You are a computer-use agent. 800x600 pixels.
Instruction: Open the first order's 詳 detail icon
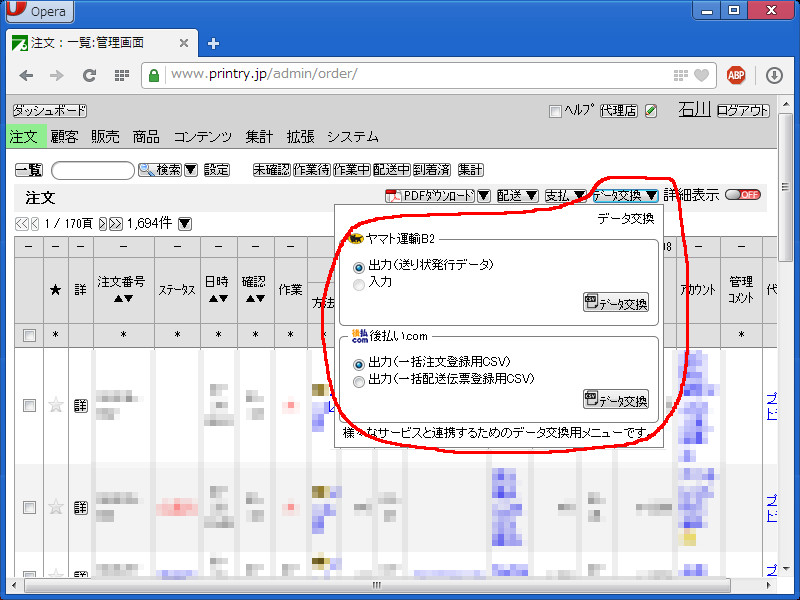coord(81,405)
